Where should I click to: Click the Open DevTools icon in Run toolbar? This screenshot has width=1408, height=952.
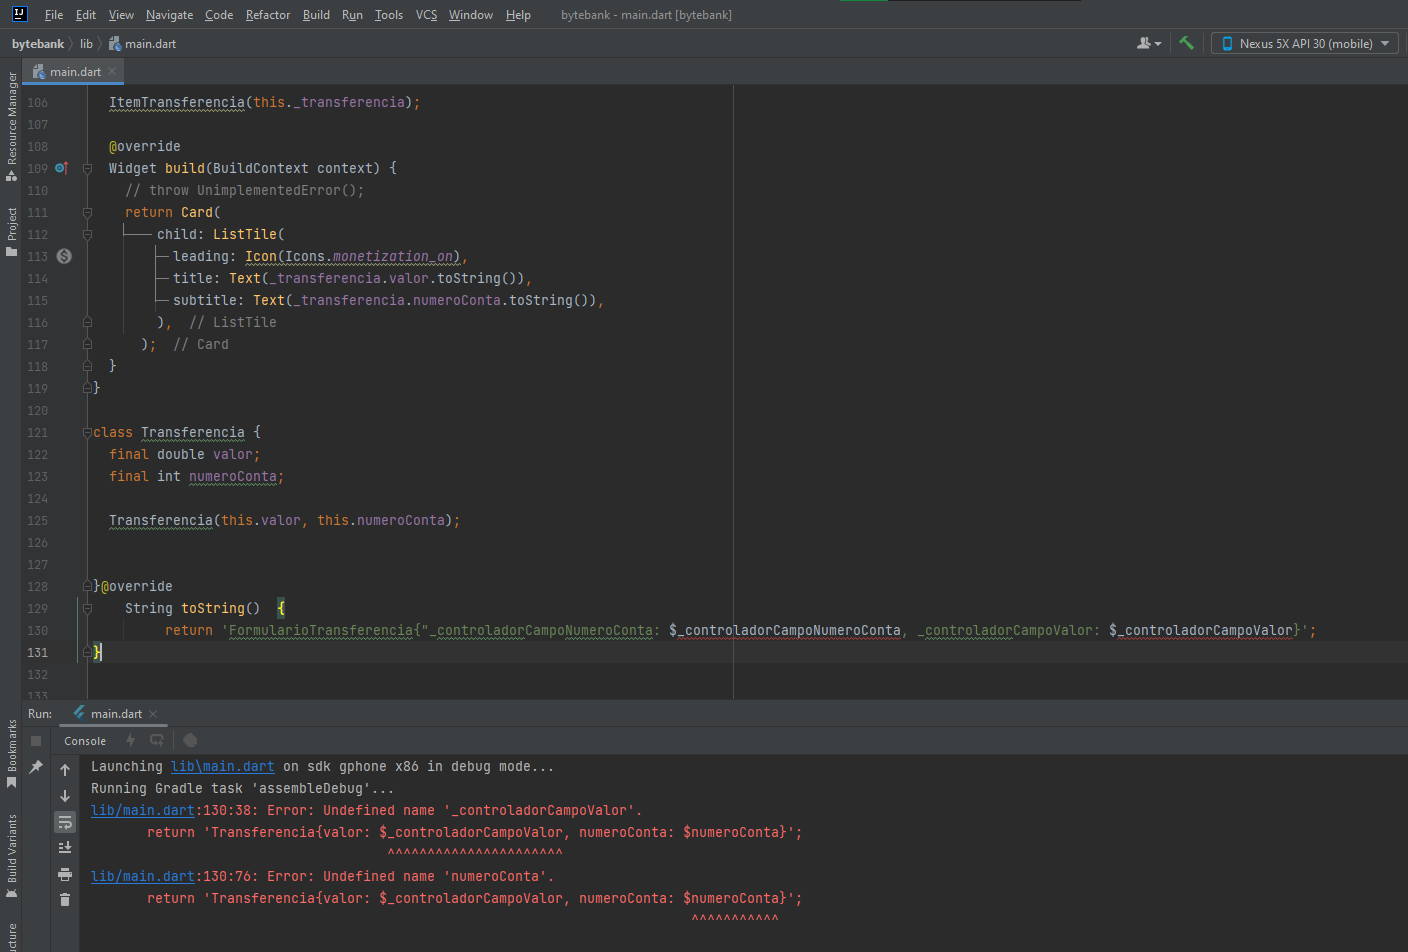coord(190,740)
